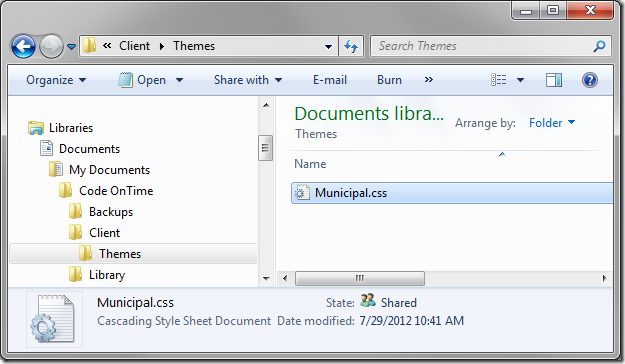Click the Client folder icon
Image resolution: width=625 pixels, height=364 pixels.
click(x=75, y=232)
